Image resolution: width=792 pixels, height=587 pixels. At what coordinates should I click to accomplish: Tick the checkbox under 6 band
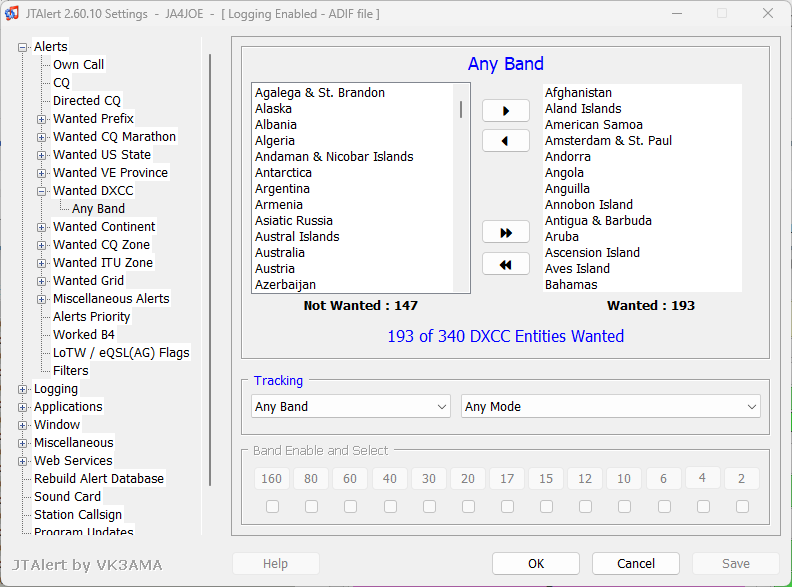tap(664, 506)
